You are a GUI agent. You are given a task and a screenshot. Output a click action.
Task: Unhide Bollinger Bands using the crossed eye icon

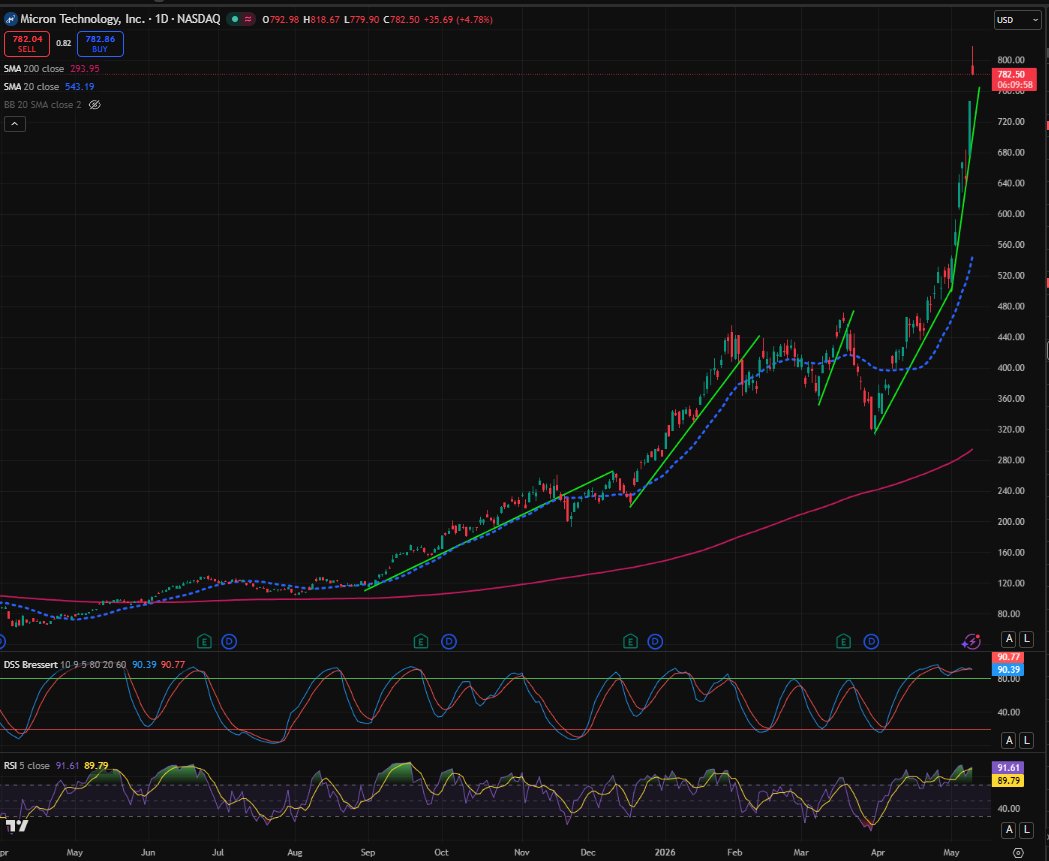(94, 104)
